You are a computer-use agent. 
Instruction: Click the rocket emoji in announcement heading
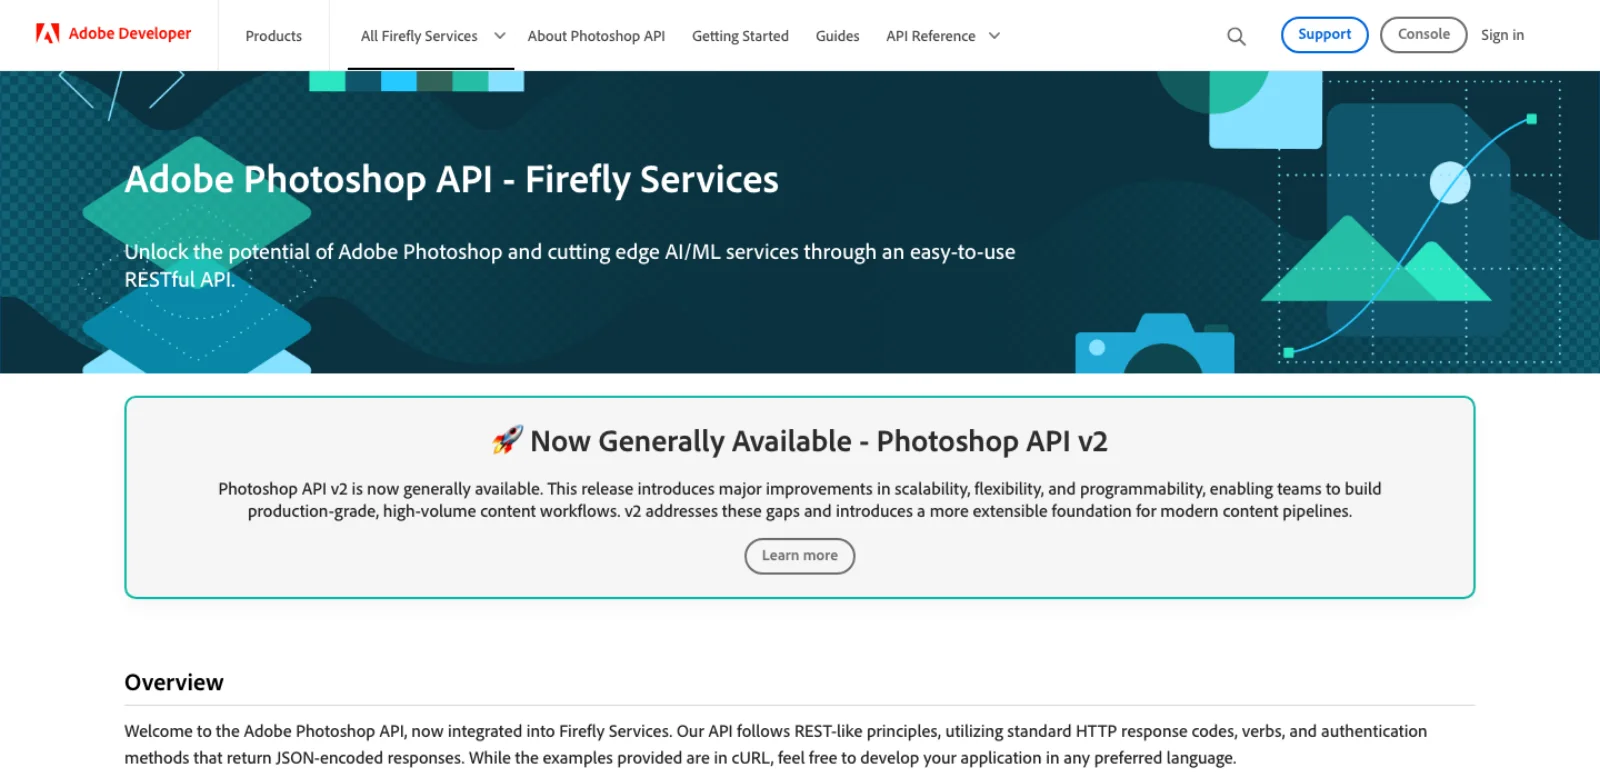(x=507, y=440)
